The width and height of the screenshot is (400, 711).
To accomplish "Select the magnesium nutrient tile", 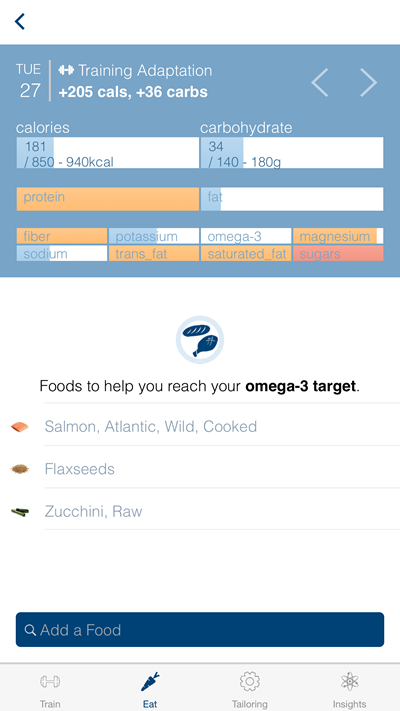I will point(338,236).
